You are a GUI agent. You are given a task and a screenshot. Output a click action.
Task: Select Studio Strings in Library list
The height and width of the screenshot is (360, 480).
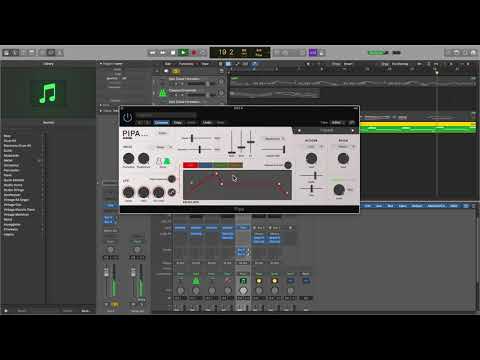tap(14, 190)
